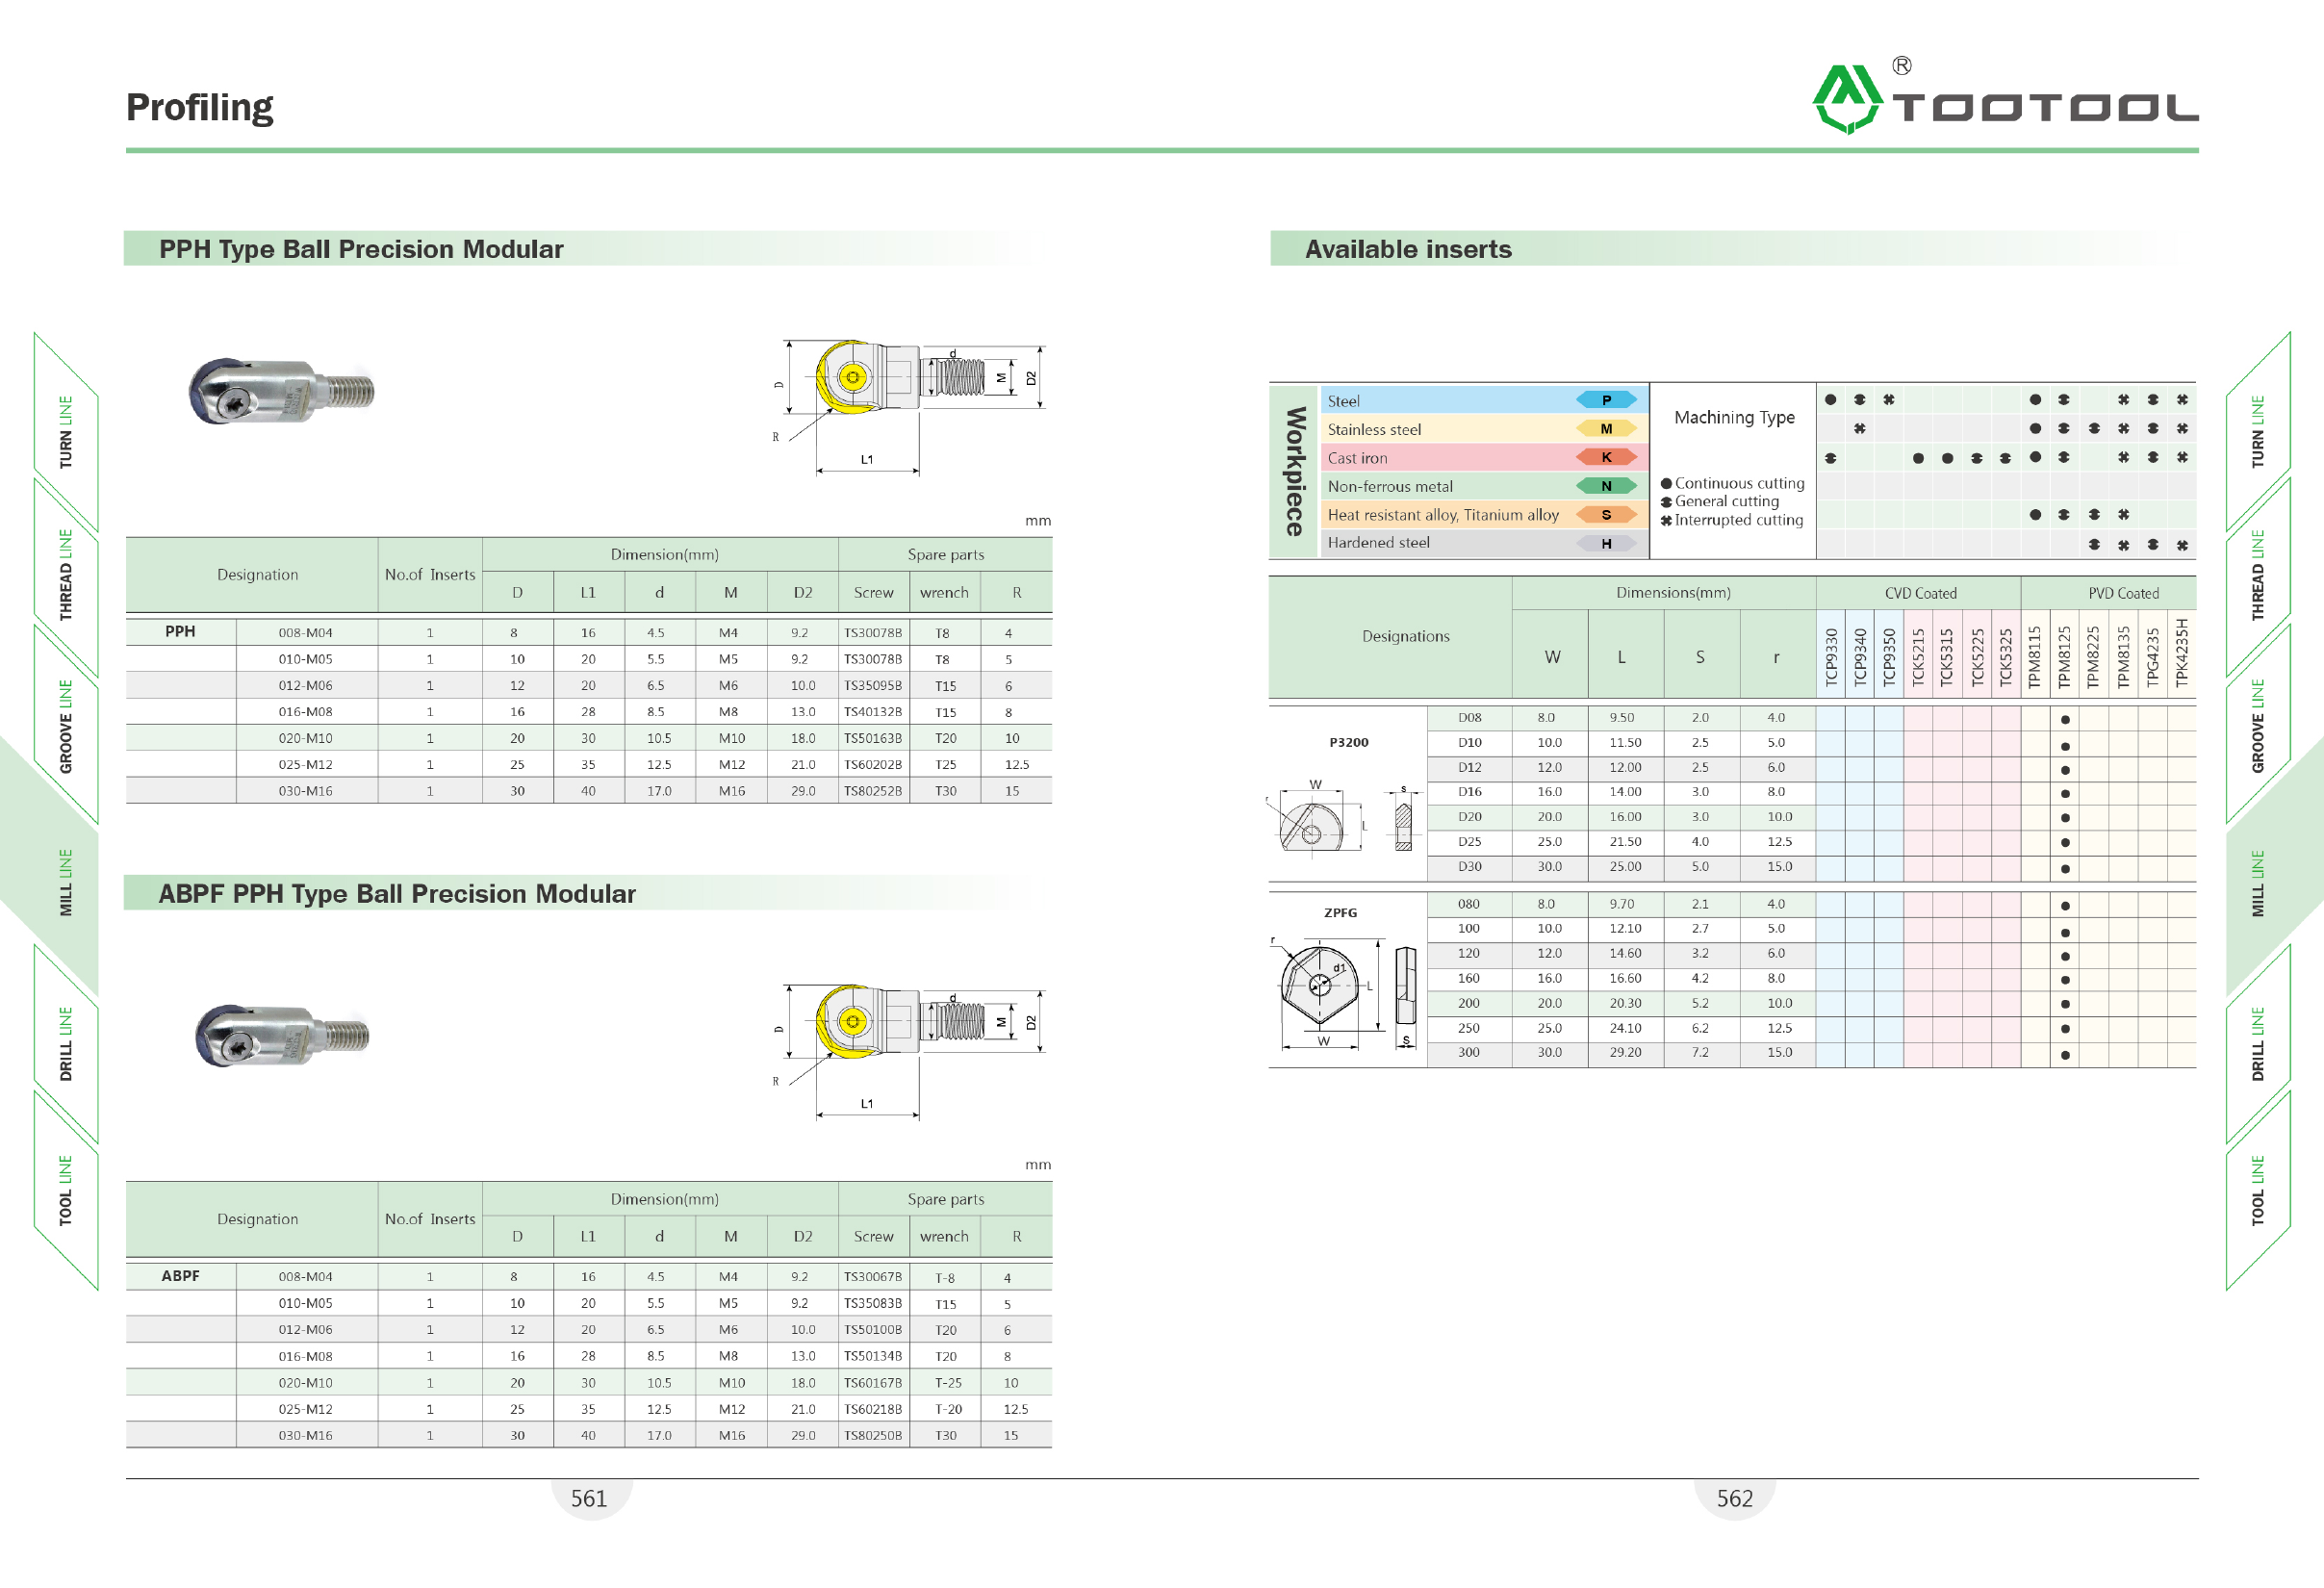Viewport: 2324px width, 1588px height.
Task: Click the Continuous cutting legend symbol
Action: [x=1666, y=484]
